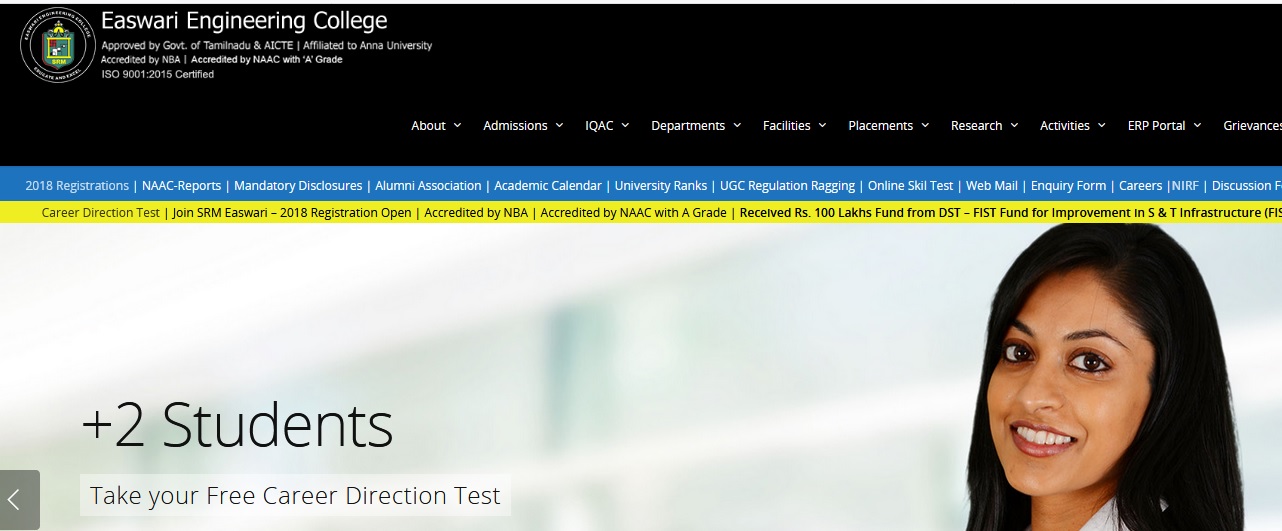Screen dimensions: 1282x531
Task: Open the Online Skil Test link
Action: click(x=911, y=186)
